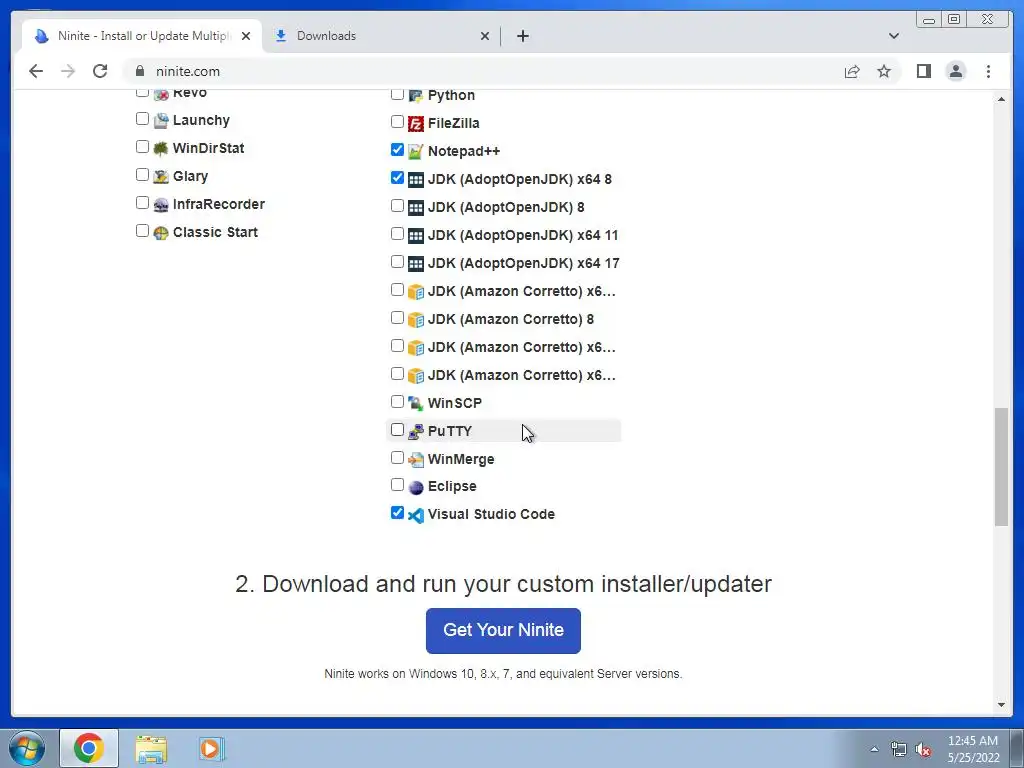Click the Visual Studio Code icon
The height and width of the screenshot is (768, 1024).
(x=416, y=515)
